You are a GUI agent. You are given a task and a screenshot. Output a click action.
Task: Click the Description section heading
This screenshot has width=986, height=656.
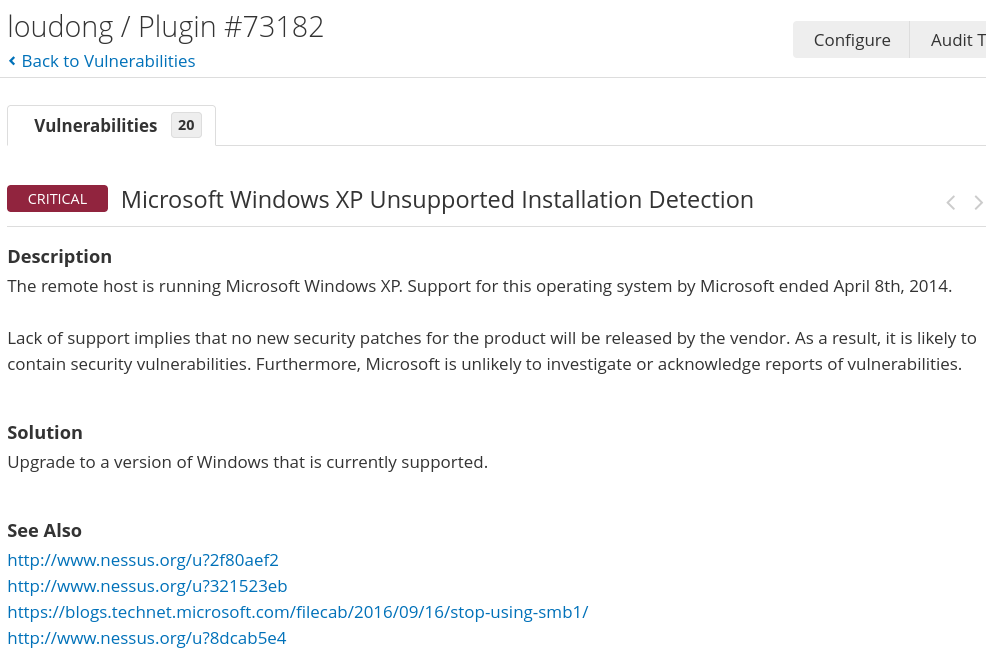(x=59, y=257)
